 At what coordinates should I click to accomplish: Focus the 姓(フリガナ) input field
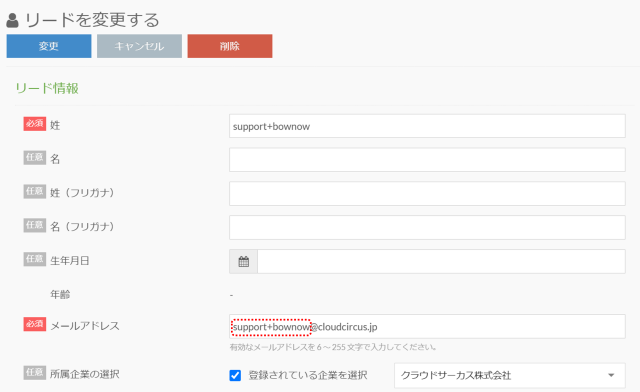(427, 194)
